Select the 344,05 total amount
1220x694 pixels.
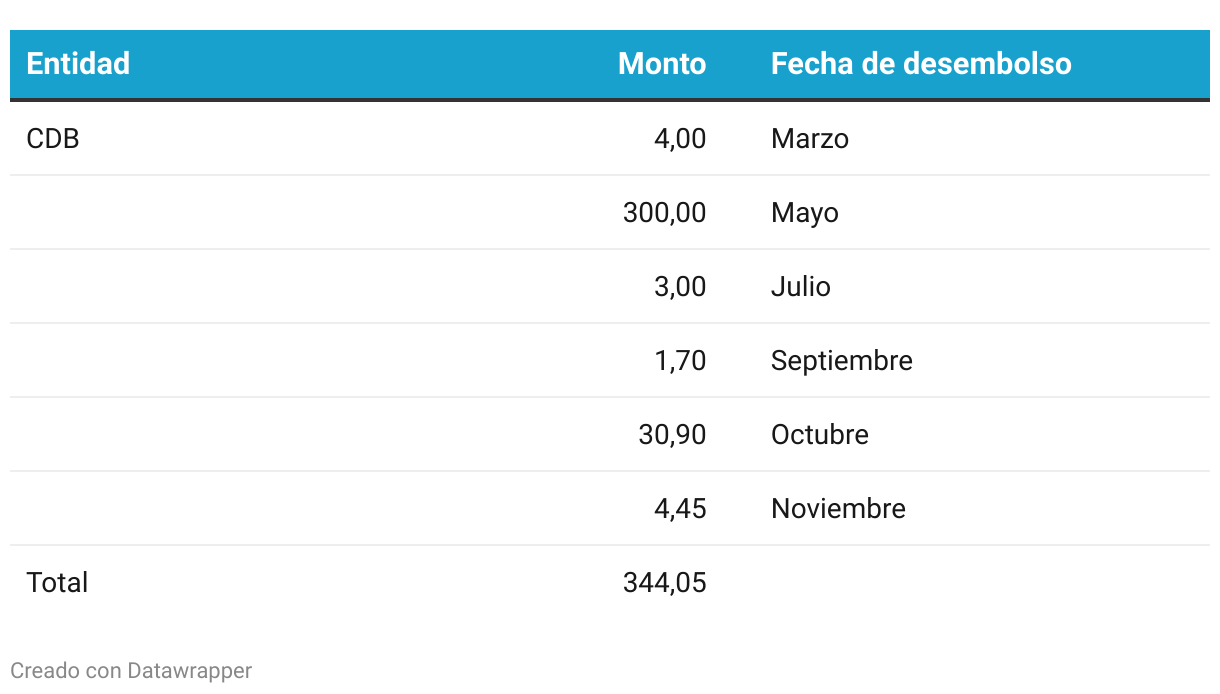point(665,582)
